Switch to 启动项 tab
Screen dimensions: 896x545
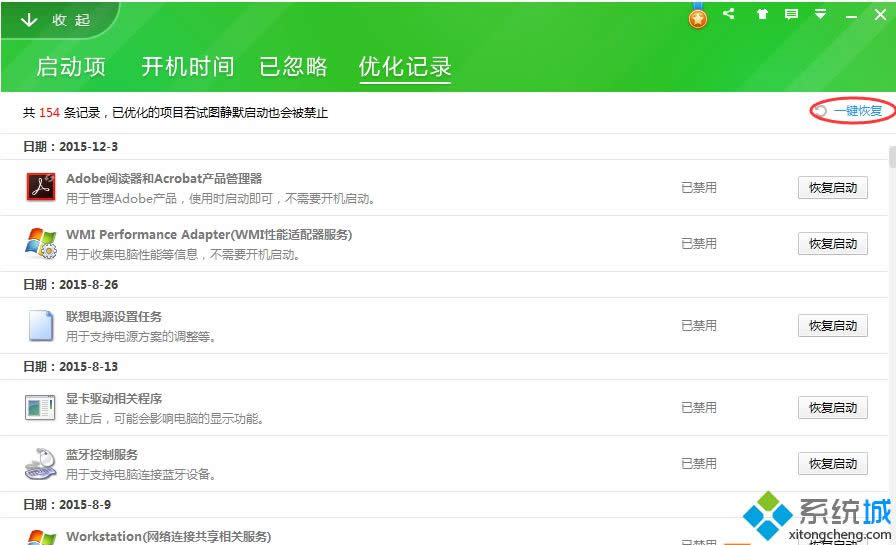click(x=71, y=67)
